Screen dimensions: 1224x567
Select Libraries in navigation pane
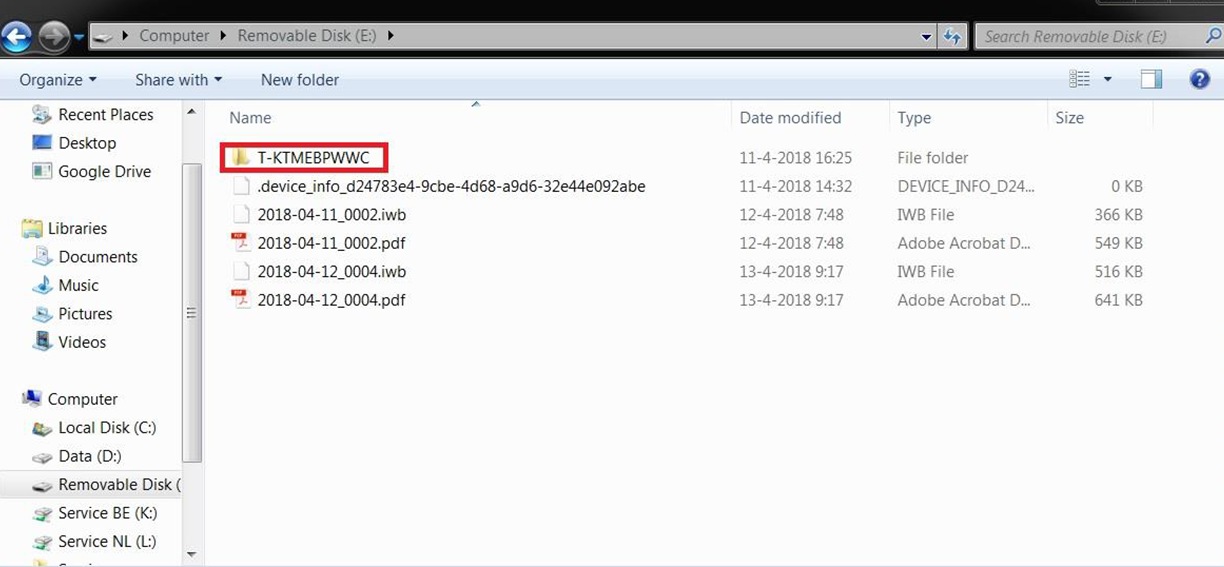tap(77, 229)
